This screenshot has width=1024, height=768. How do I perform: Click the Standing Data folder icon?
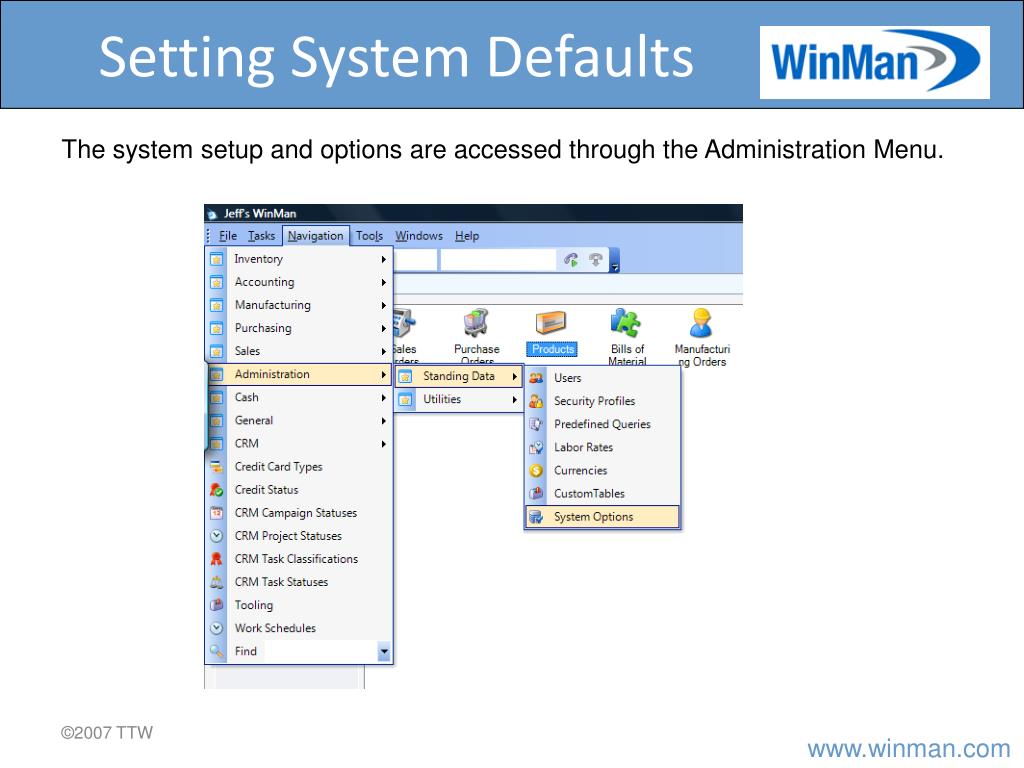[x=406, y=376]
